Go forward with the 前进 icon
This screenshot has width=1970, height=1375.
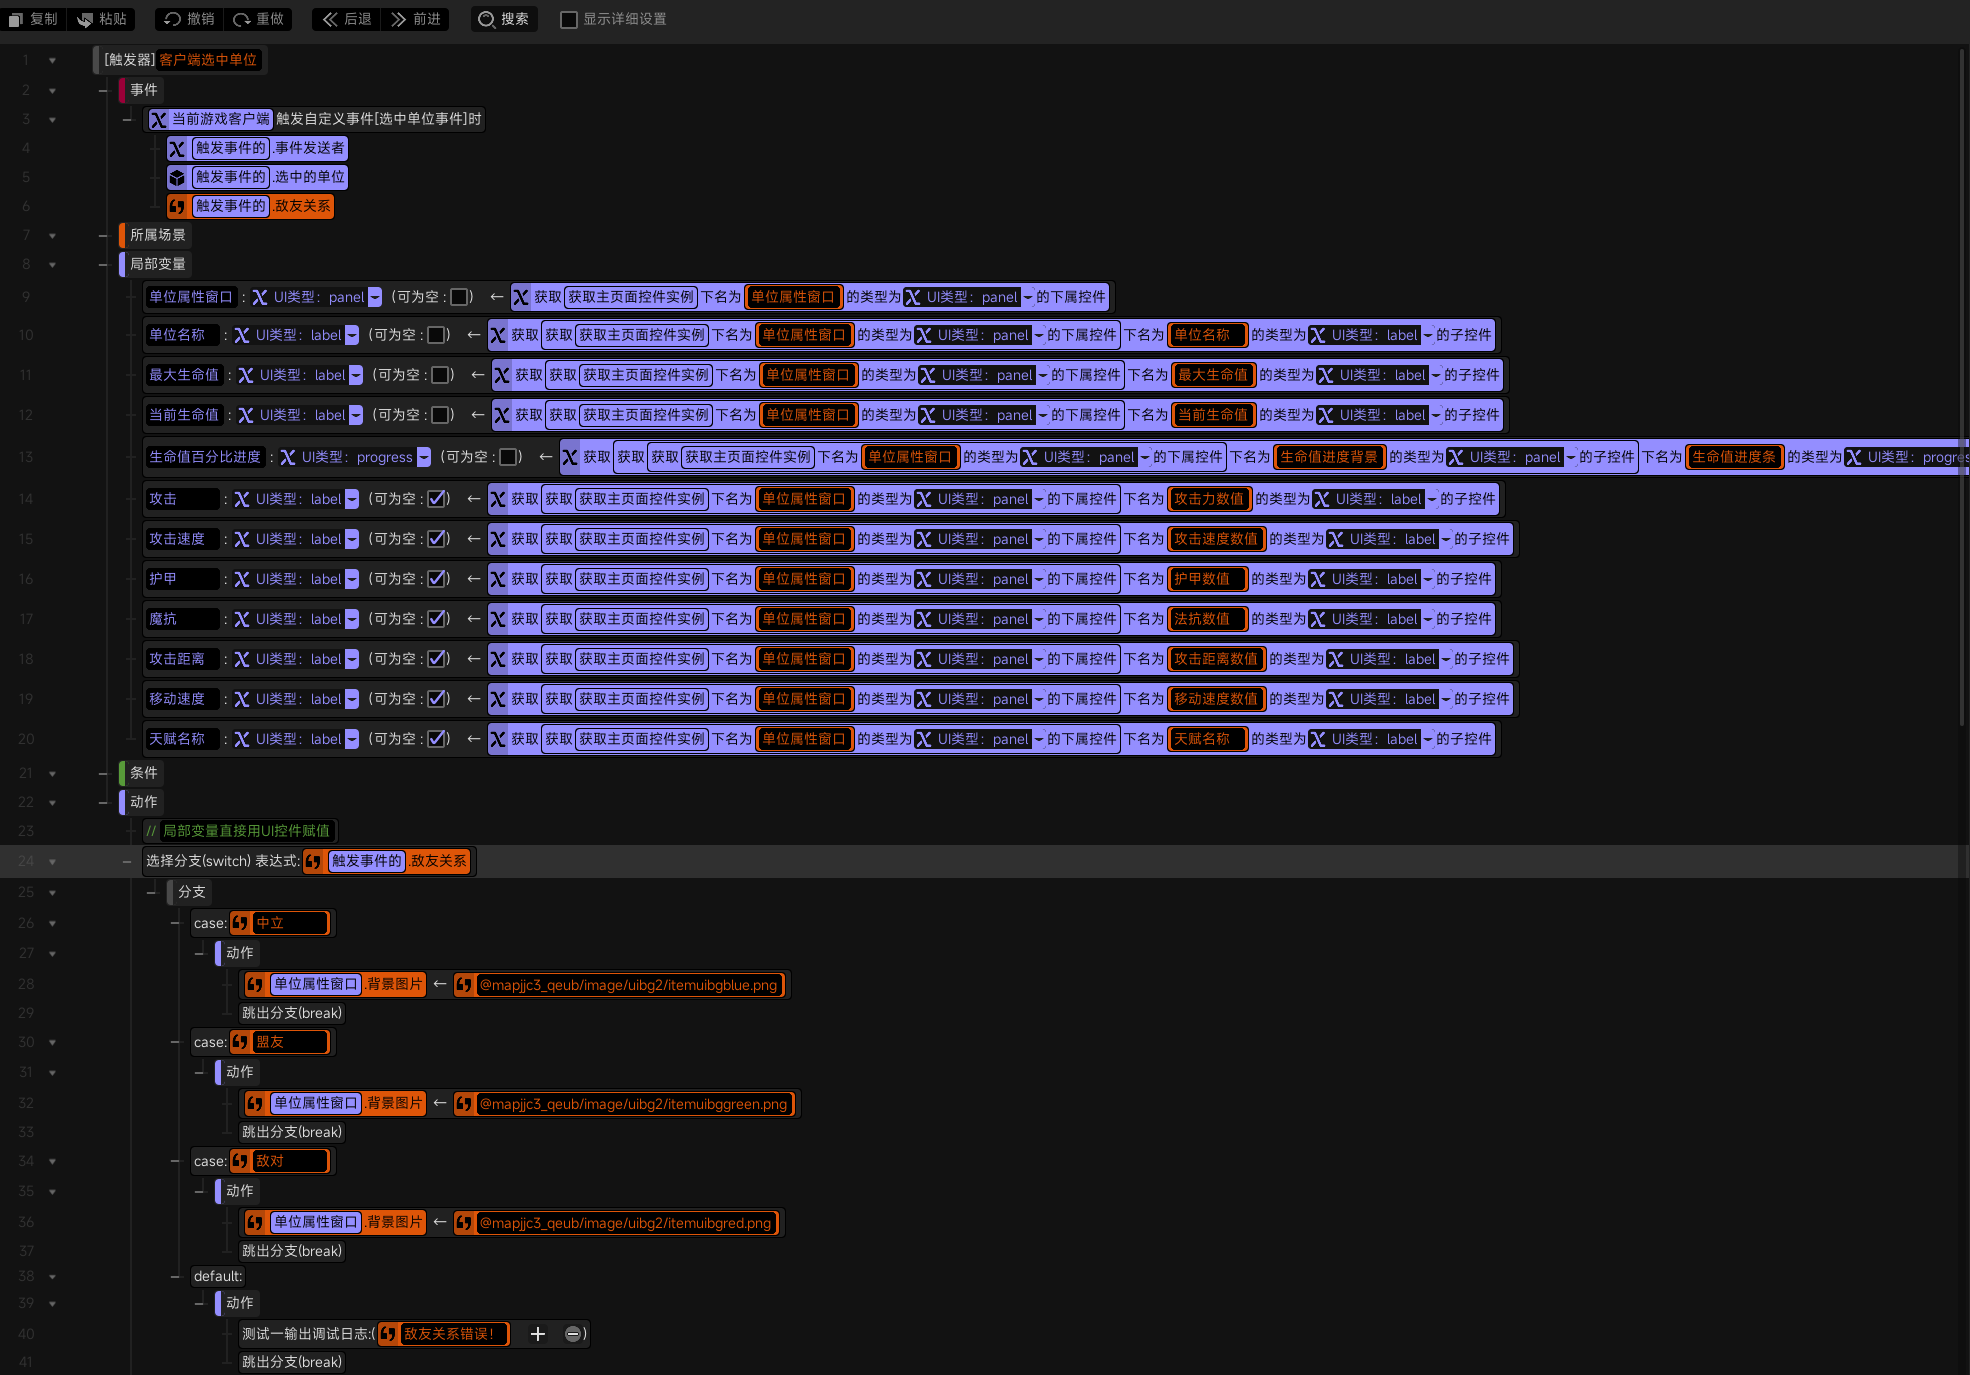pyautogui.click(x=399, y=19)
